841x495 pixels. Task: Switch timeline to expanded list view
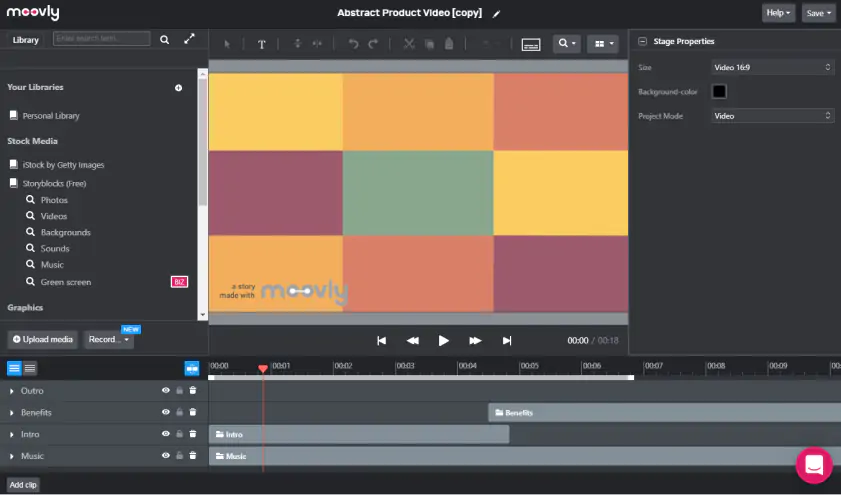pyautogui.click(x=14, y=368)
